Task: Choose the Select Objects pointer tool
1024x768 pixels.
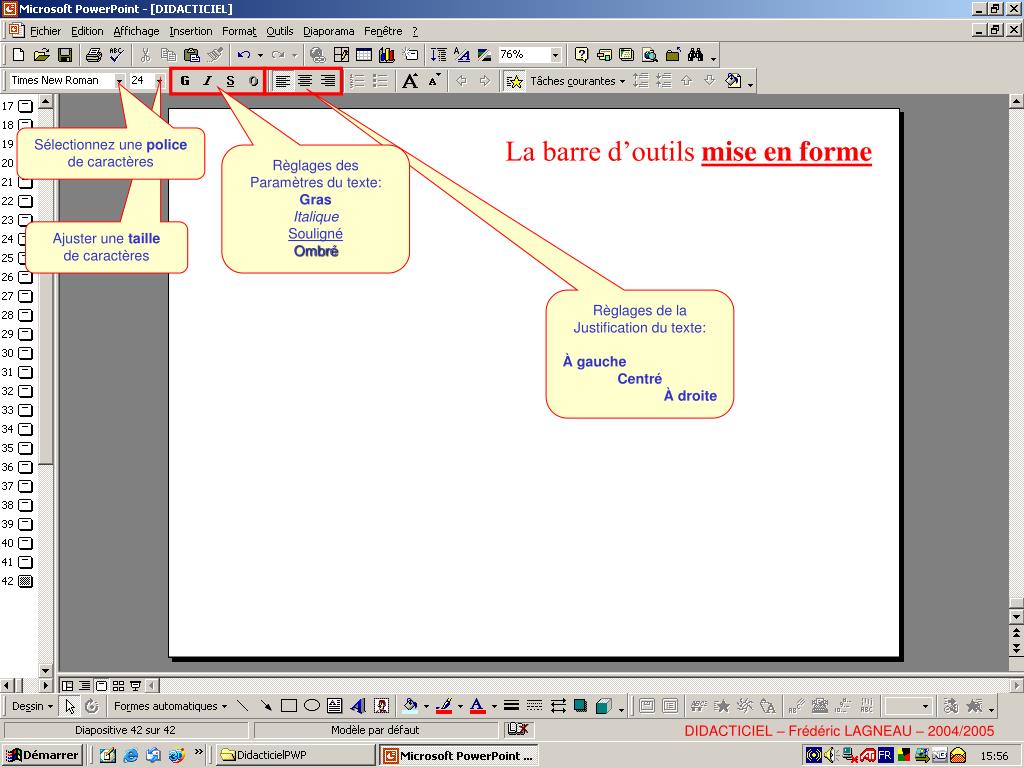Action: click(70, 706)
